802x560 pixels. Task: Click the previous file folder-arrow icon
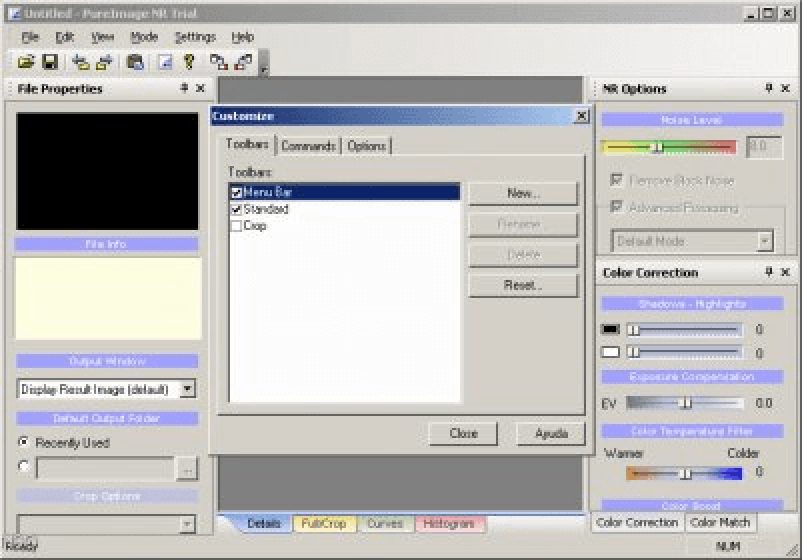[x=80, y=62]
